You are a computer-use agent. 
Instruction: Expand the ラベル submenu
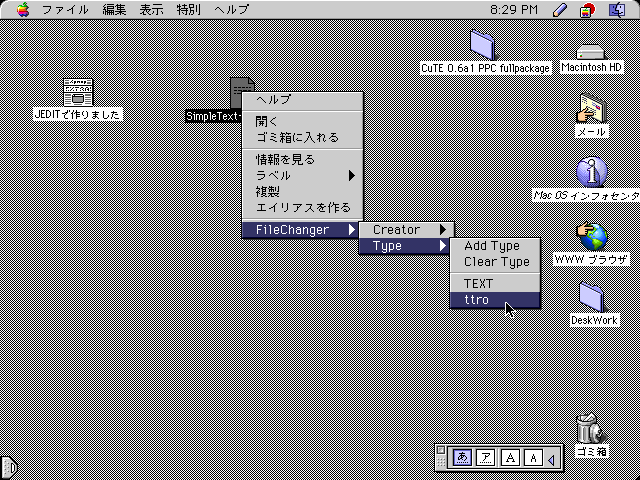pos(302,176)
